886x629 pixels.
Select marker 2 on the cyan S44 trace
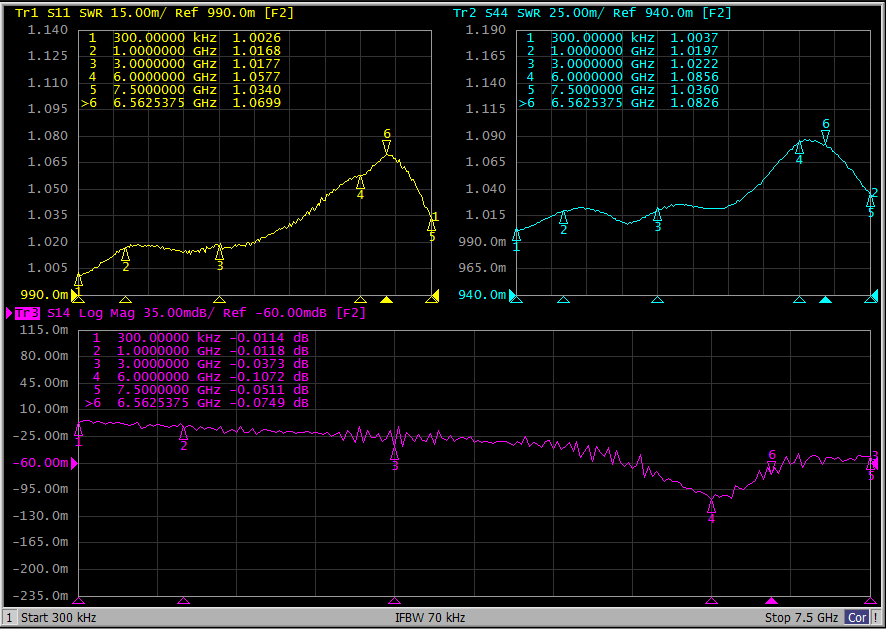563,217
